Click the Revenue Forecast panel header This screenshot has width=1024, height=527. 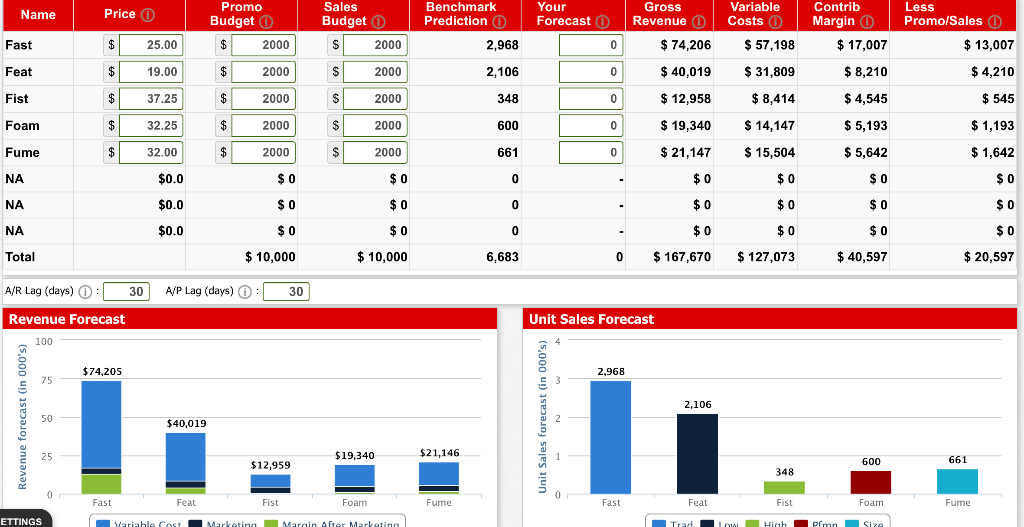tap(250, 319)
